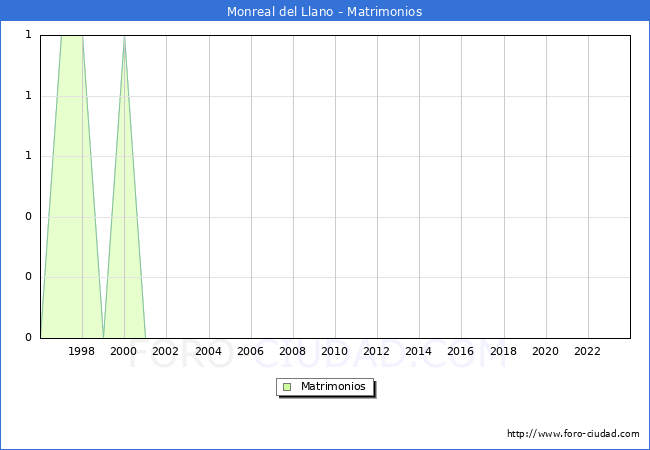Click the chart title Monreal del Llano - Matrimonios

pos(325,12)
